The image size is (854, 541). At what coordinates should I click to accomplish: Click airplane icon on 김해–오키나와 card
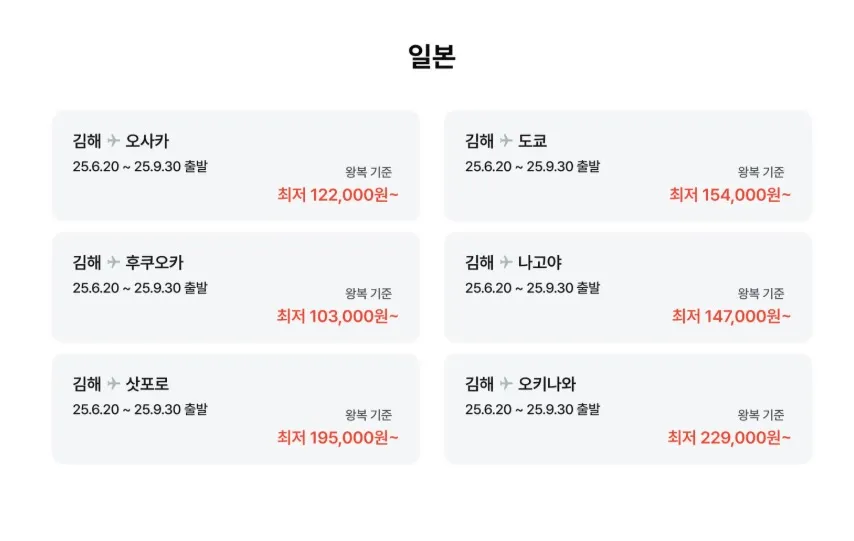(x=506, y=384)
